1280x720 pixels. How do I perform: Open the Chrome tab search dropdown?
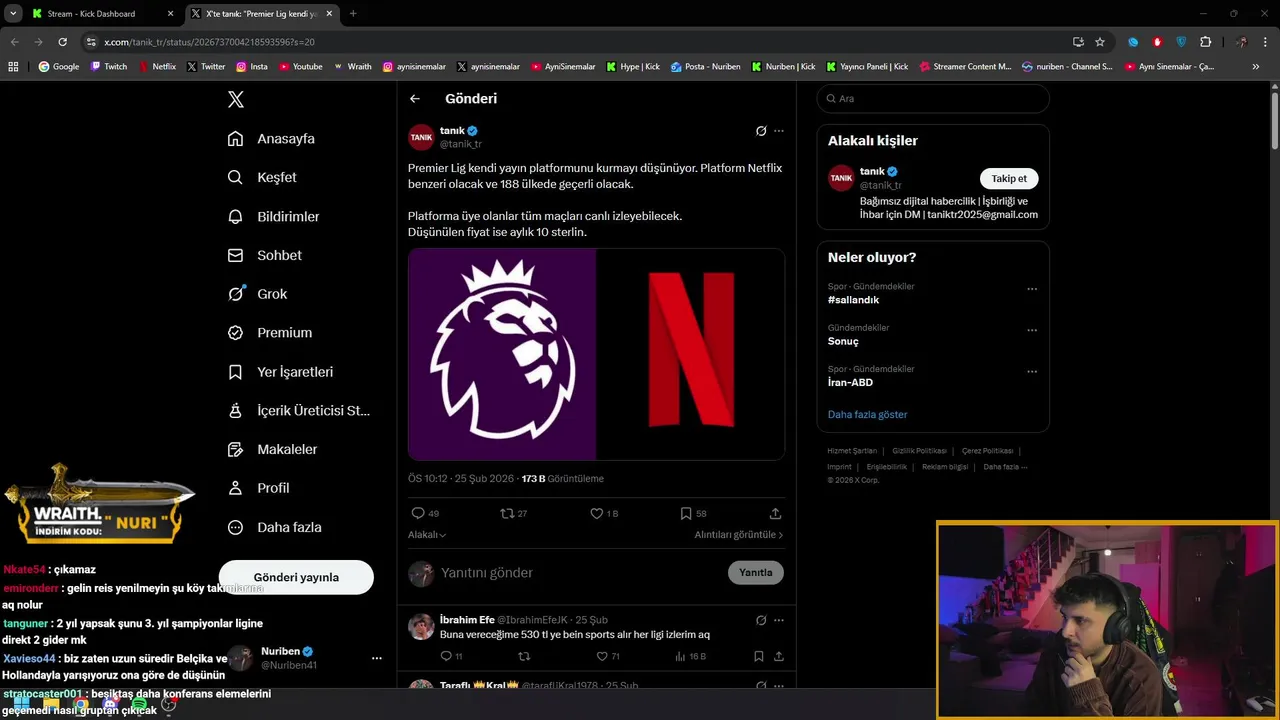click(13, 13)
